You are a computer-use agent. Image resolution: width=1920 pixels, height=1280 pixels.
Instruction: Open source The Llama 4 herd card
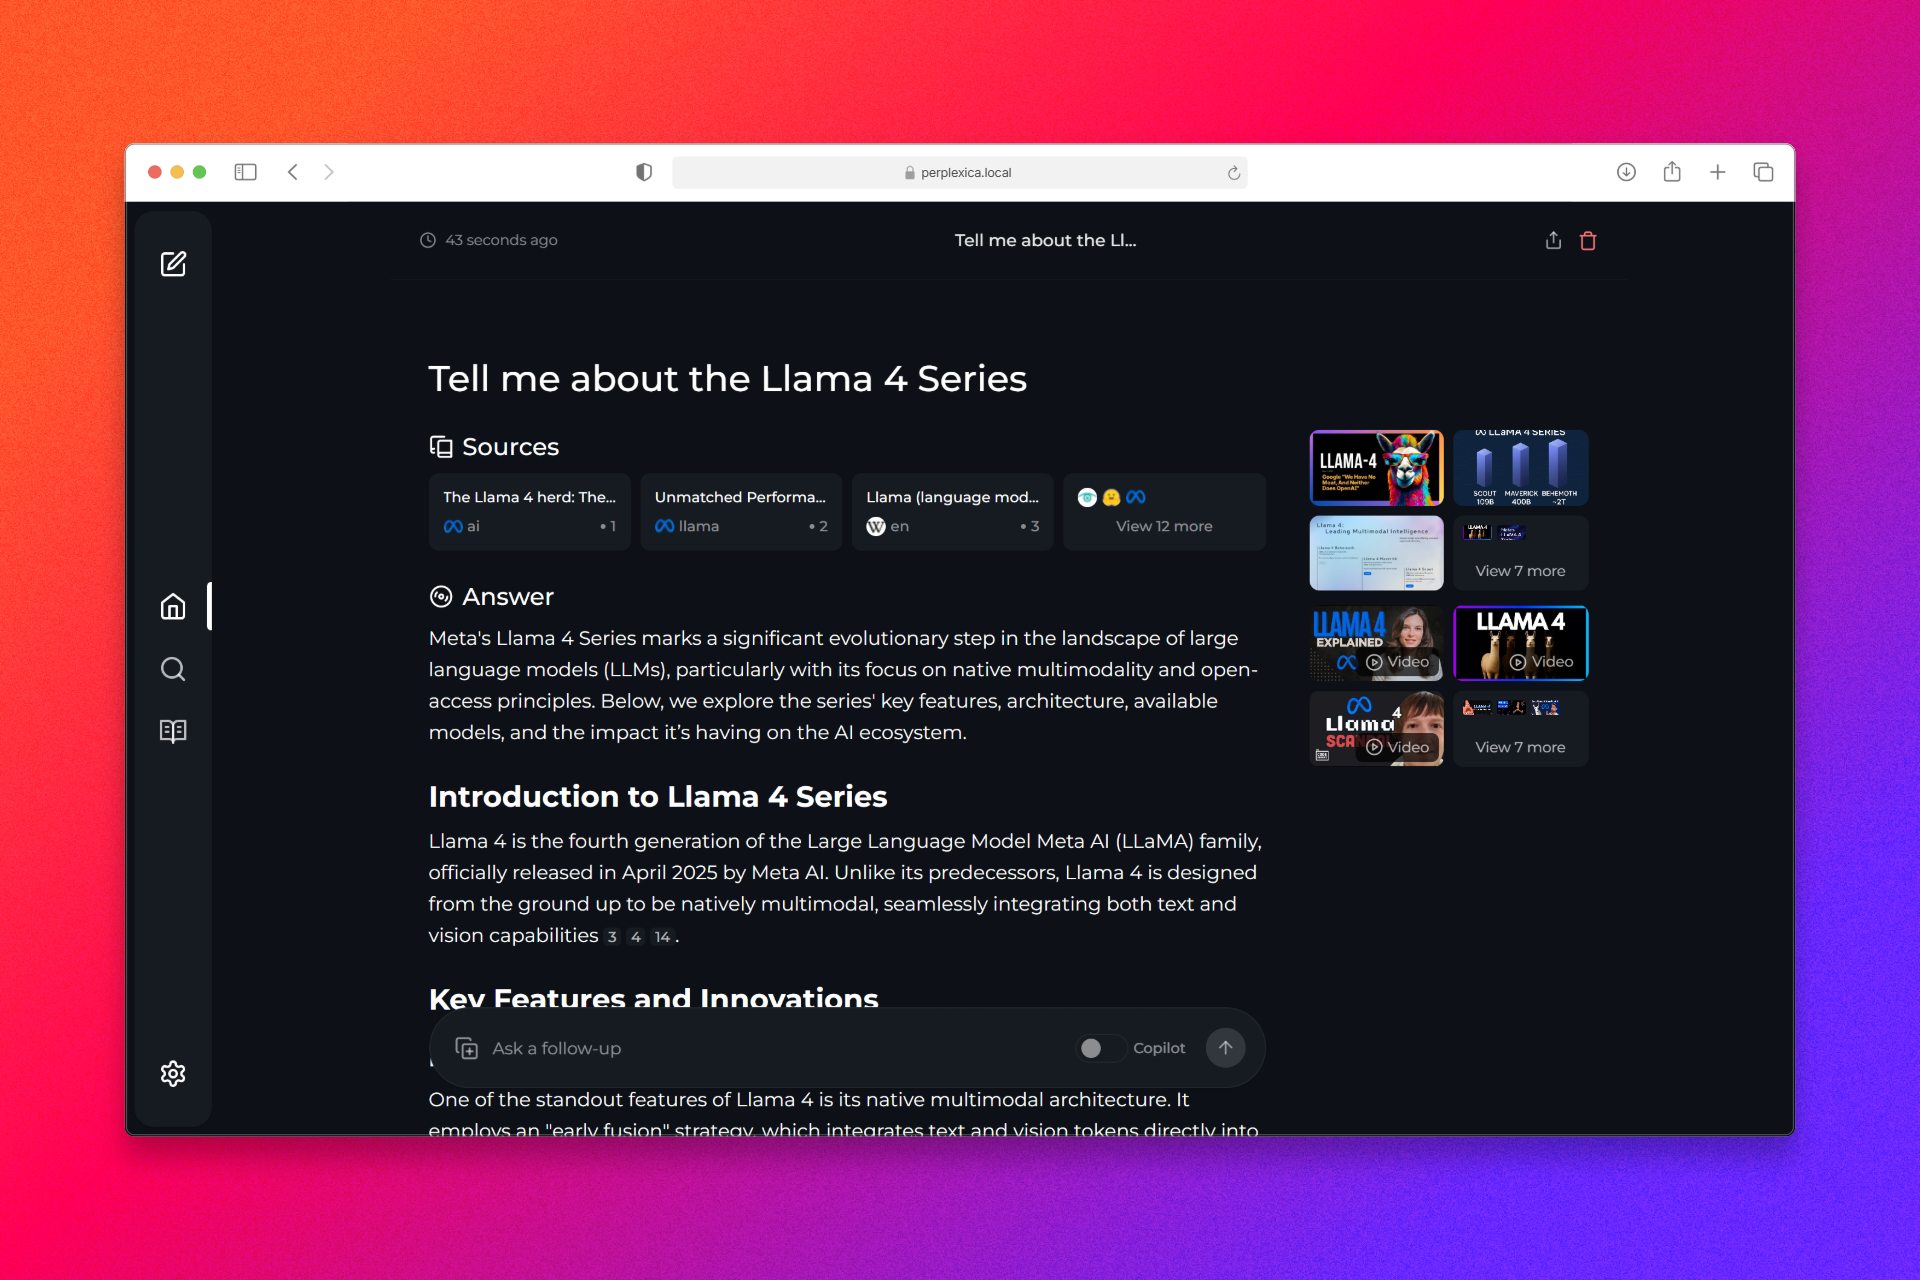pos(529,512)
